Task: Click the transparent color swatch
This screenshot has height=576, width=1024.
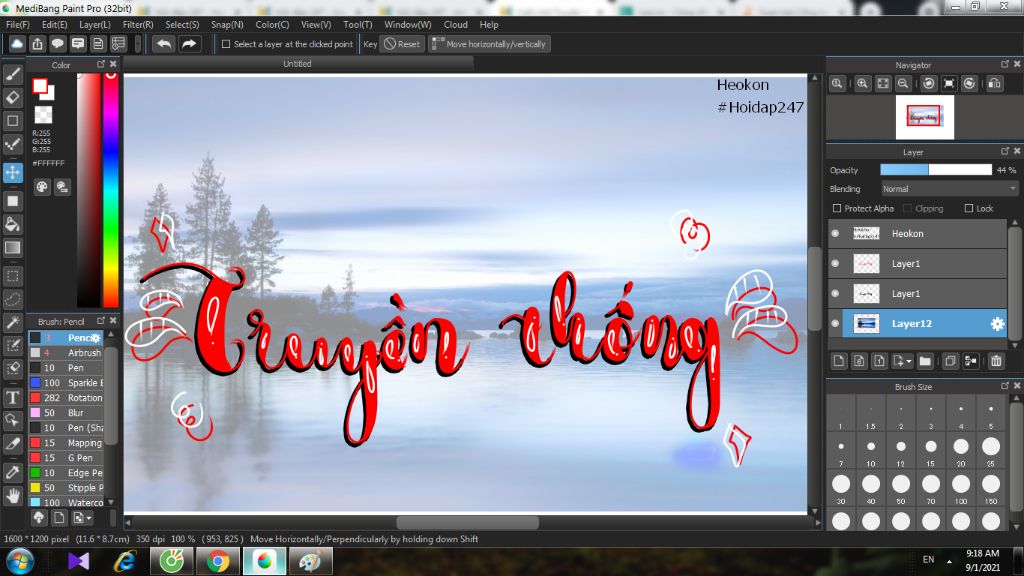Action: coord(43,115)
